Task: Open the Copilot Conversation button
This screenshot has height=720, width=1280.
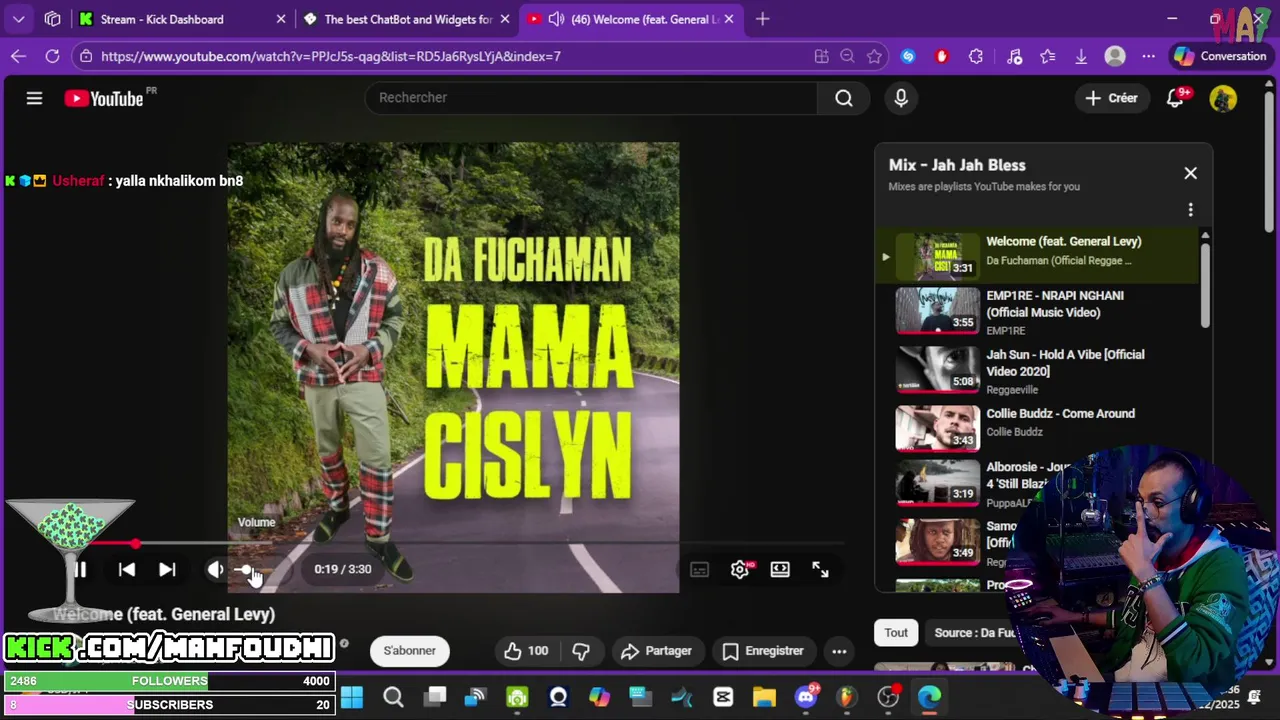Action: click(x=1221, y=56)
